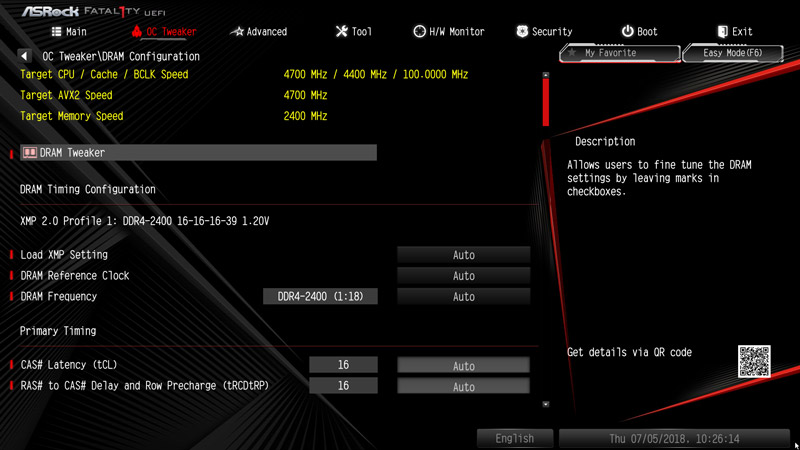Image resolution: width=800 pixels, height=450 pixels.
Task: Switch to the OC Tweaker tab
Action: coord(164,32)
